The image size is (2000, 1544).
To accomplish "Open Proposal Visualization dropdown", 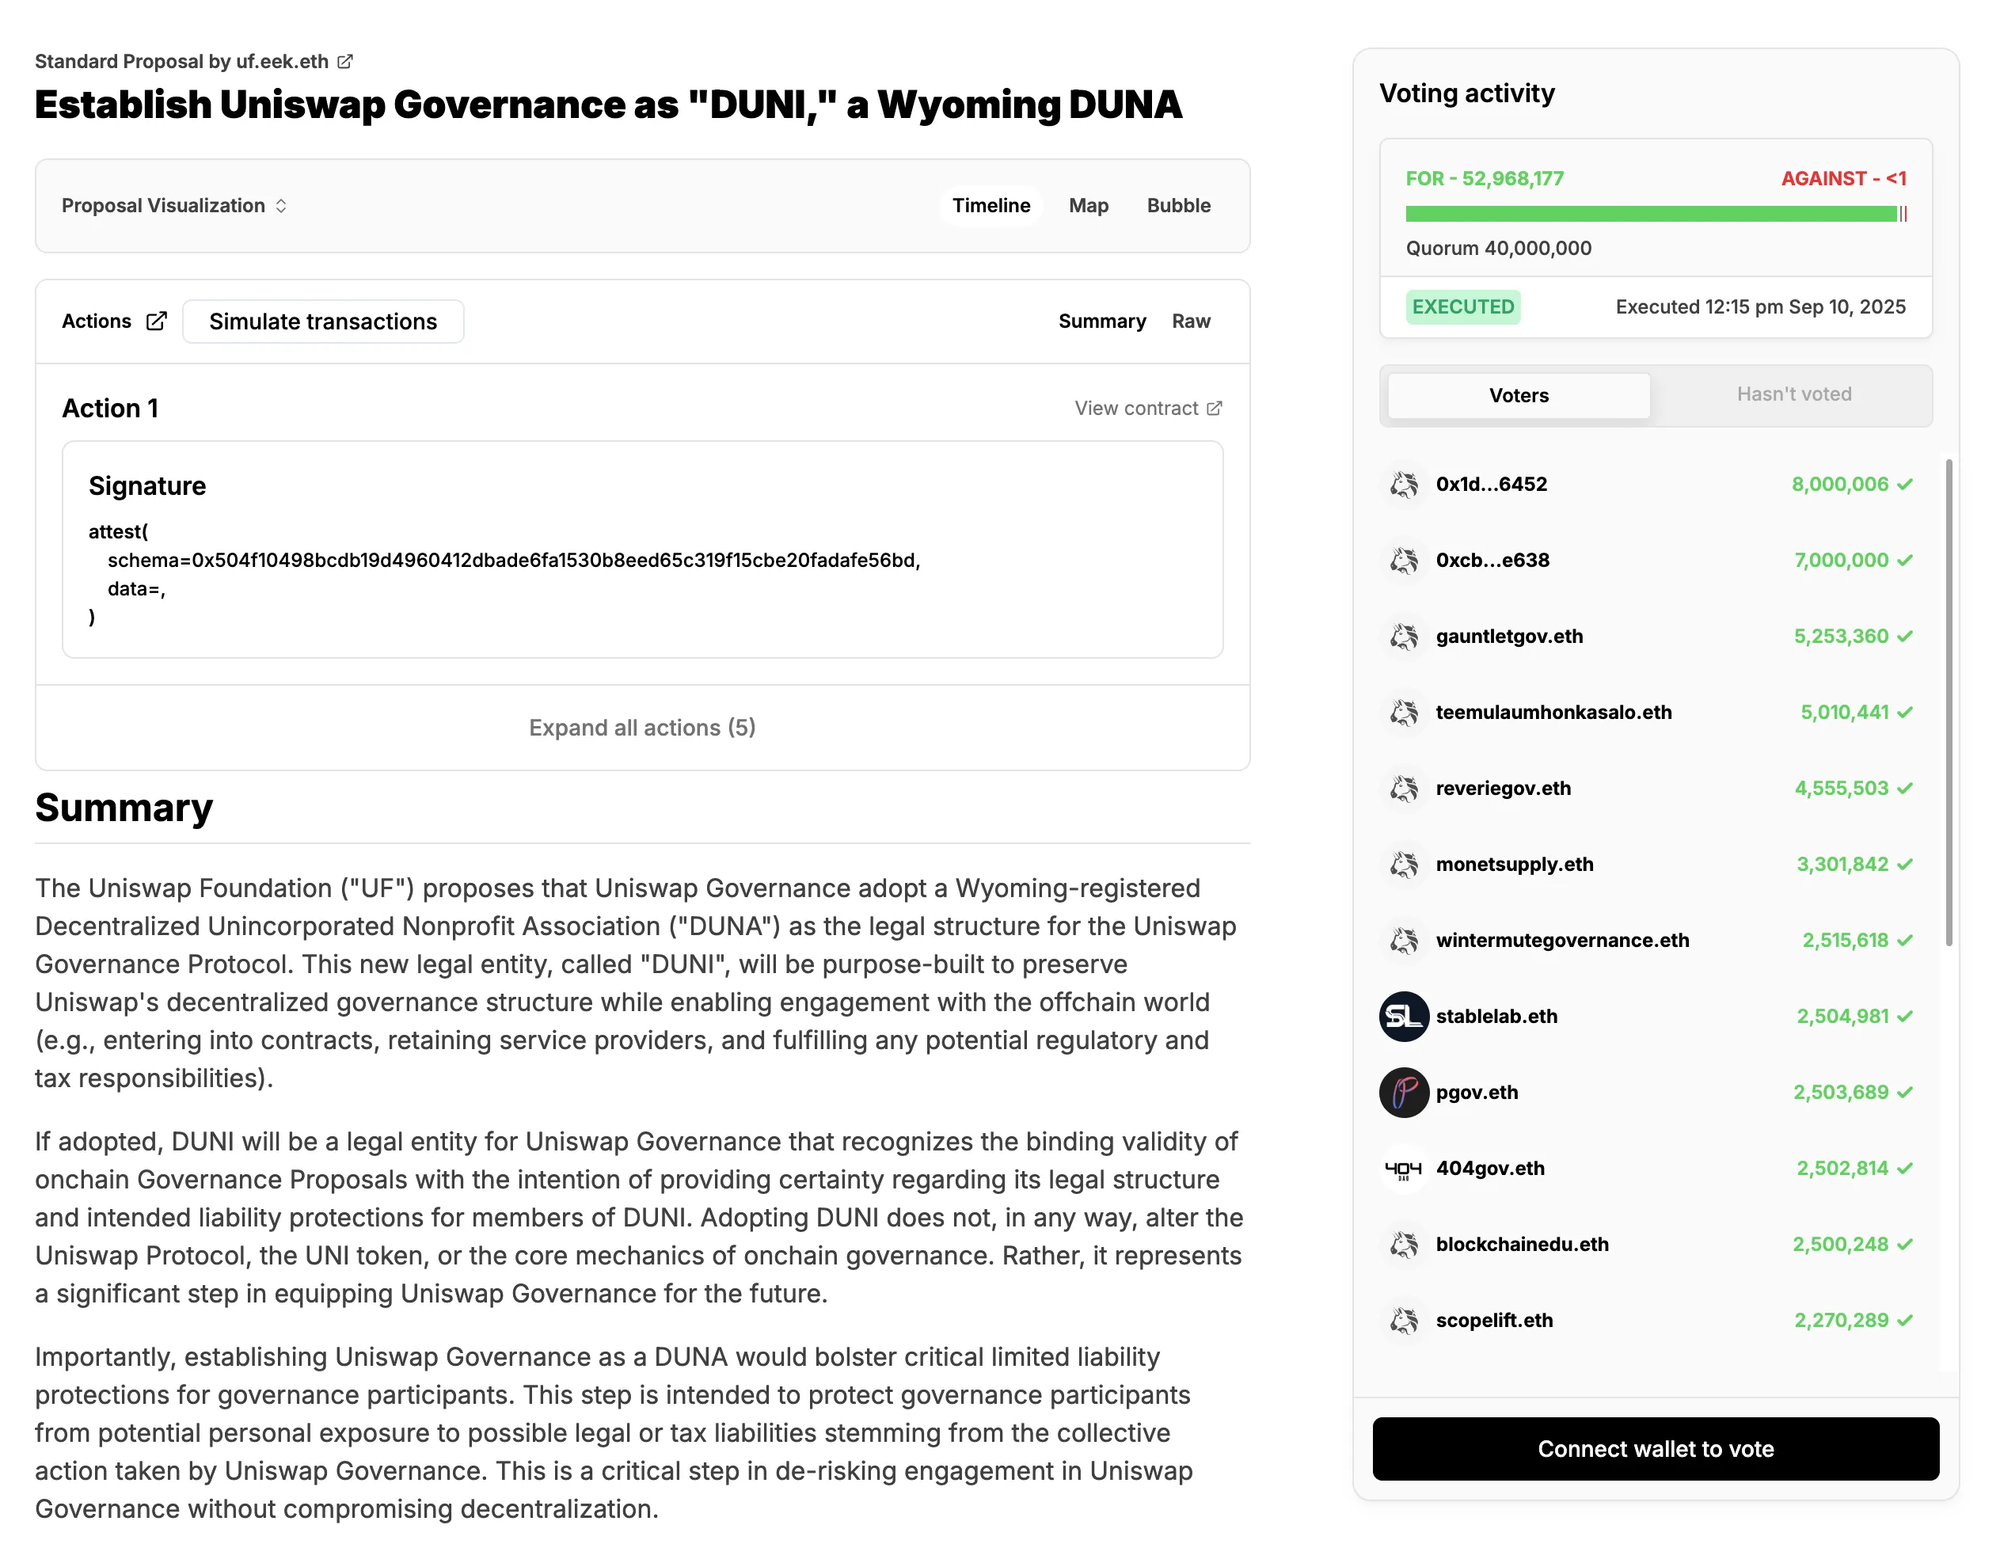I will (x=175, y=205).
